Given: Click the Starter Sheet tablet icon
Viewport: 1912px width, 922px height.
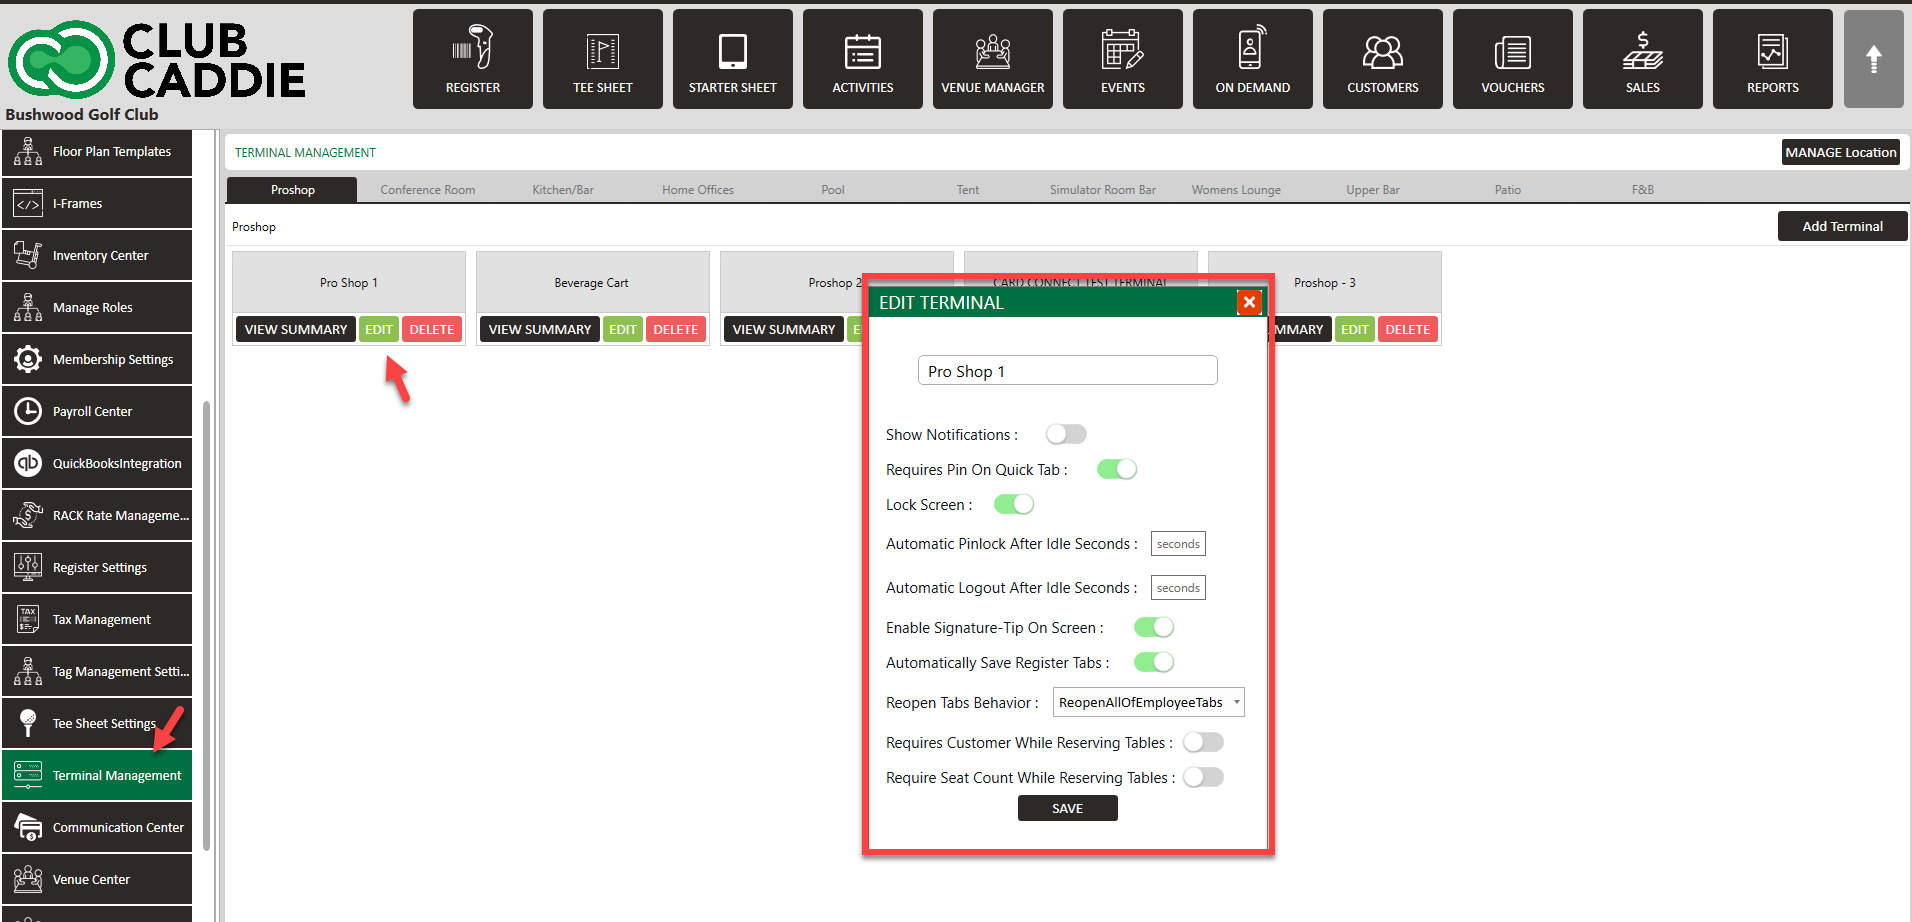Looking at the screenshot, I should [x=732, y=50].
